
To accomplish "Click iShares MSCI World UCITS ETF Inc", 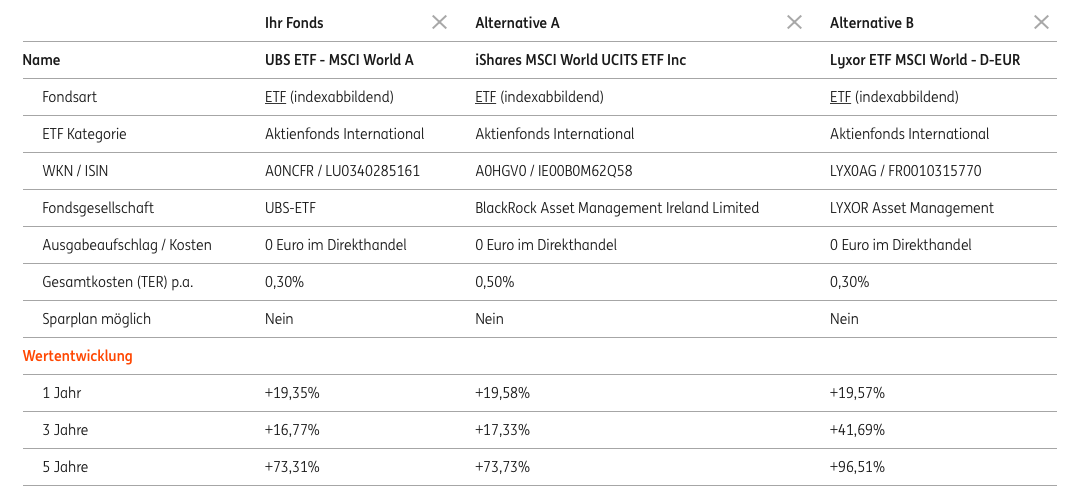I will pos(580,60).
